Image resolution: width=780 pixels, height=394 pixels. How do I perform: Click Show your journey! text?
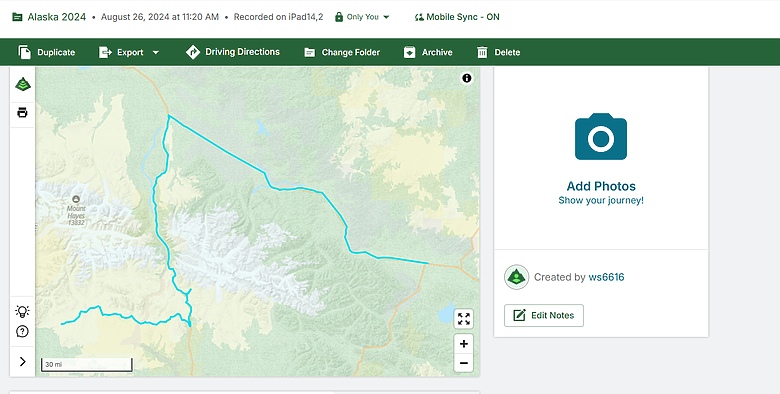[x=601, y=200]
